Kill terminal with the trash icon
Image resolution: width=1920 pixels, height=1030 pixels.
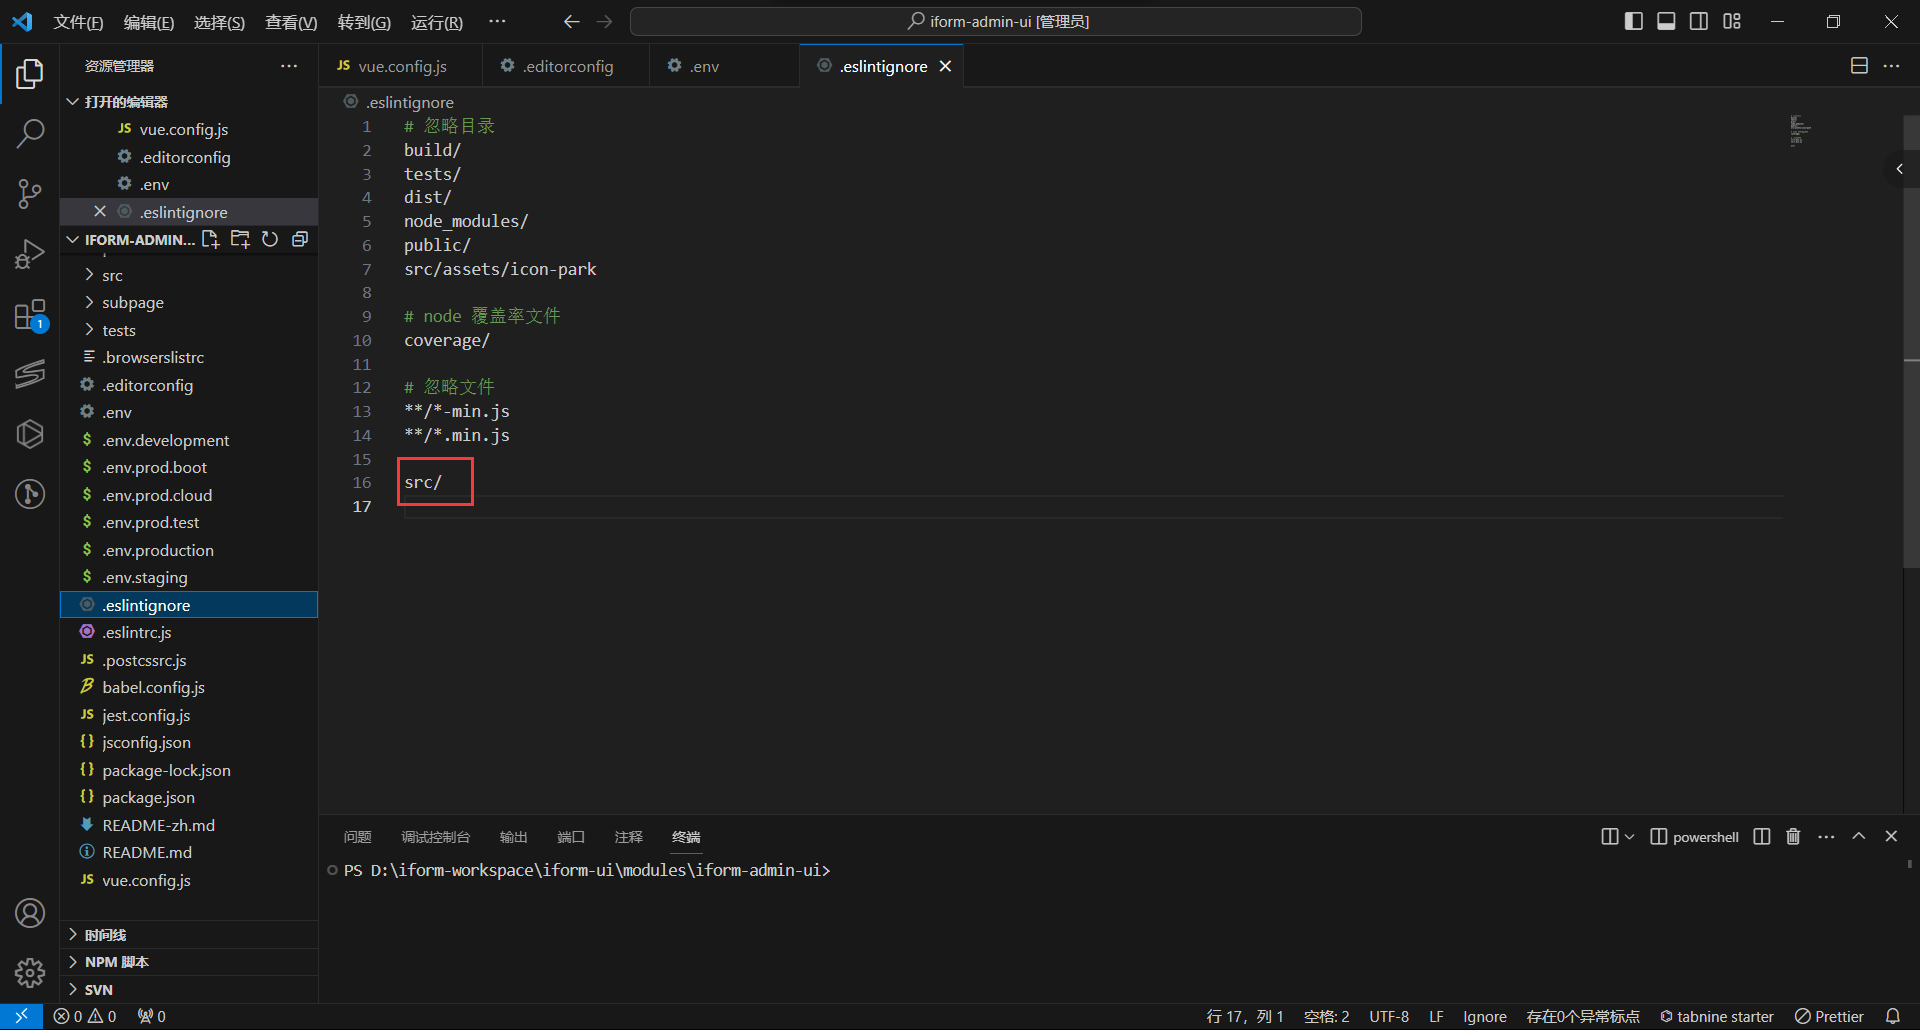click(x=1793, y=837)
